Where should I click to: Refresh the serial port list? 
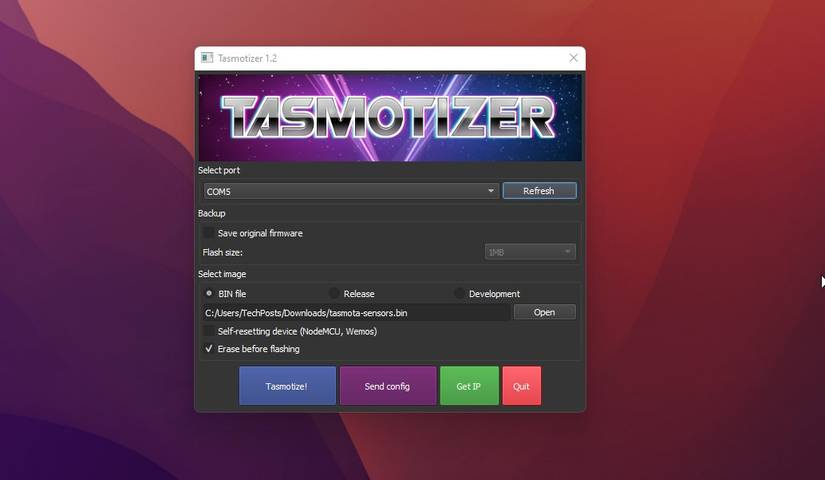pos(539,191)
